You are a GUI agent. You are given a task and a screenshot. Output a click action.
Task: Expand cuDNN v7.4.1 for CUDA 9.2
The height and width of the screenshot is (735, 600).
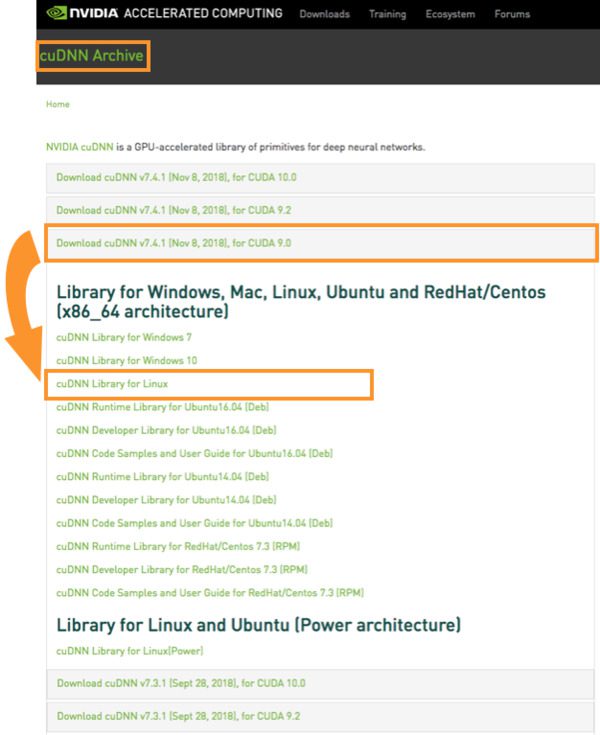320,210
